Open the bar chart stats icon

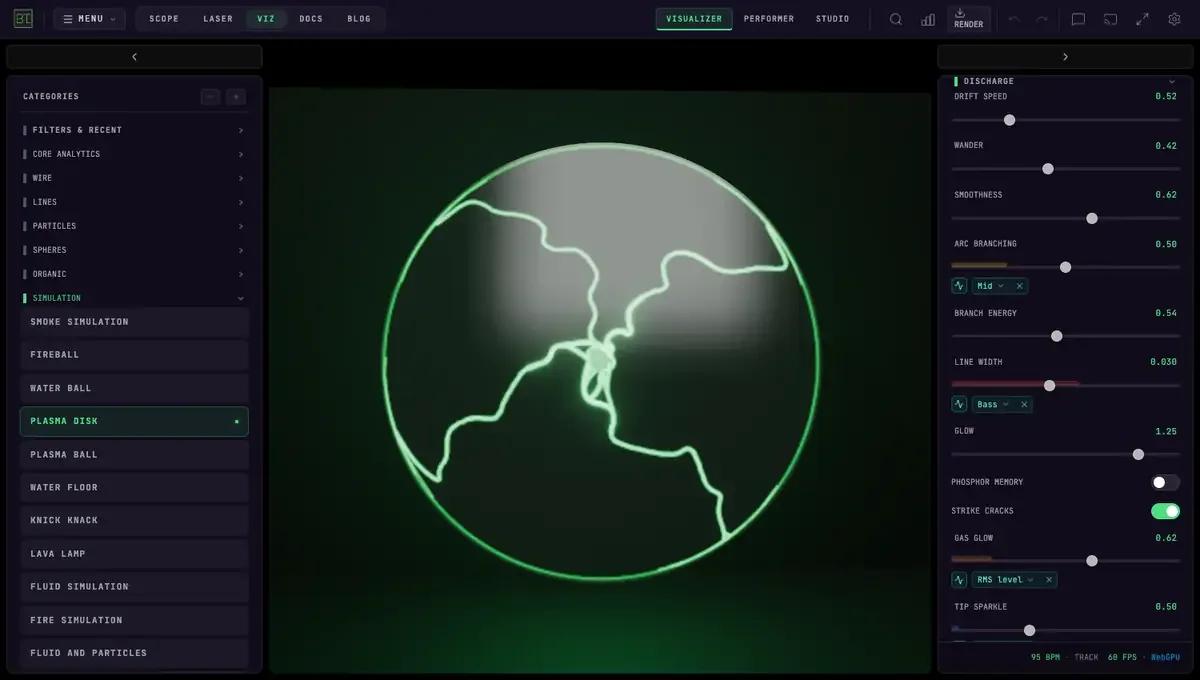928,19
